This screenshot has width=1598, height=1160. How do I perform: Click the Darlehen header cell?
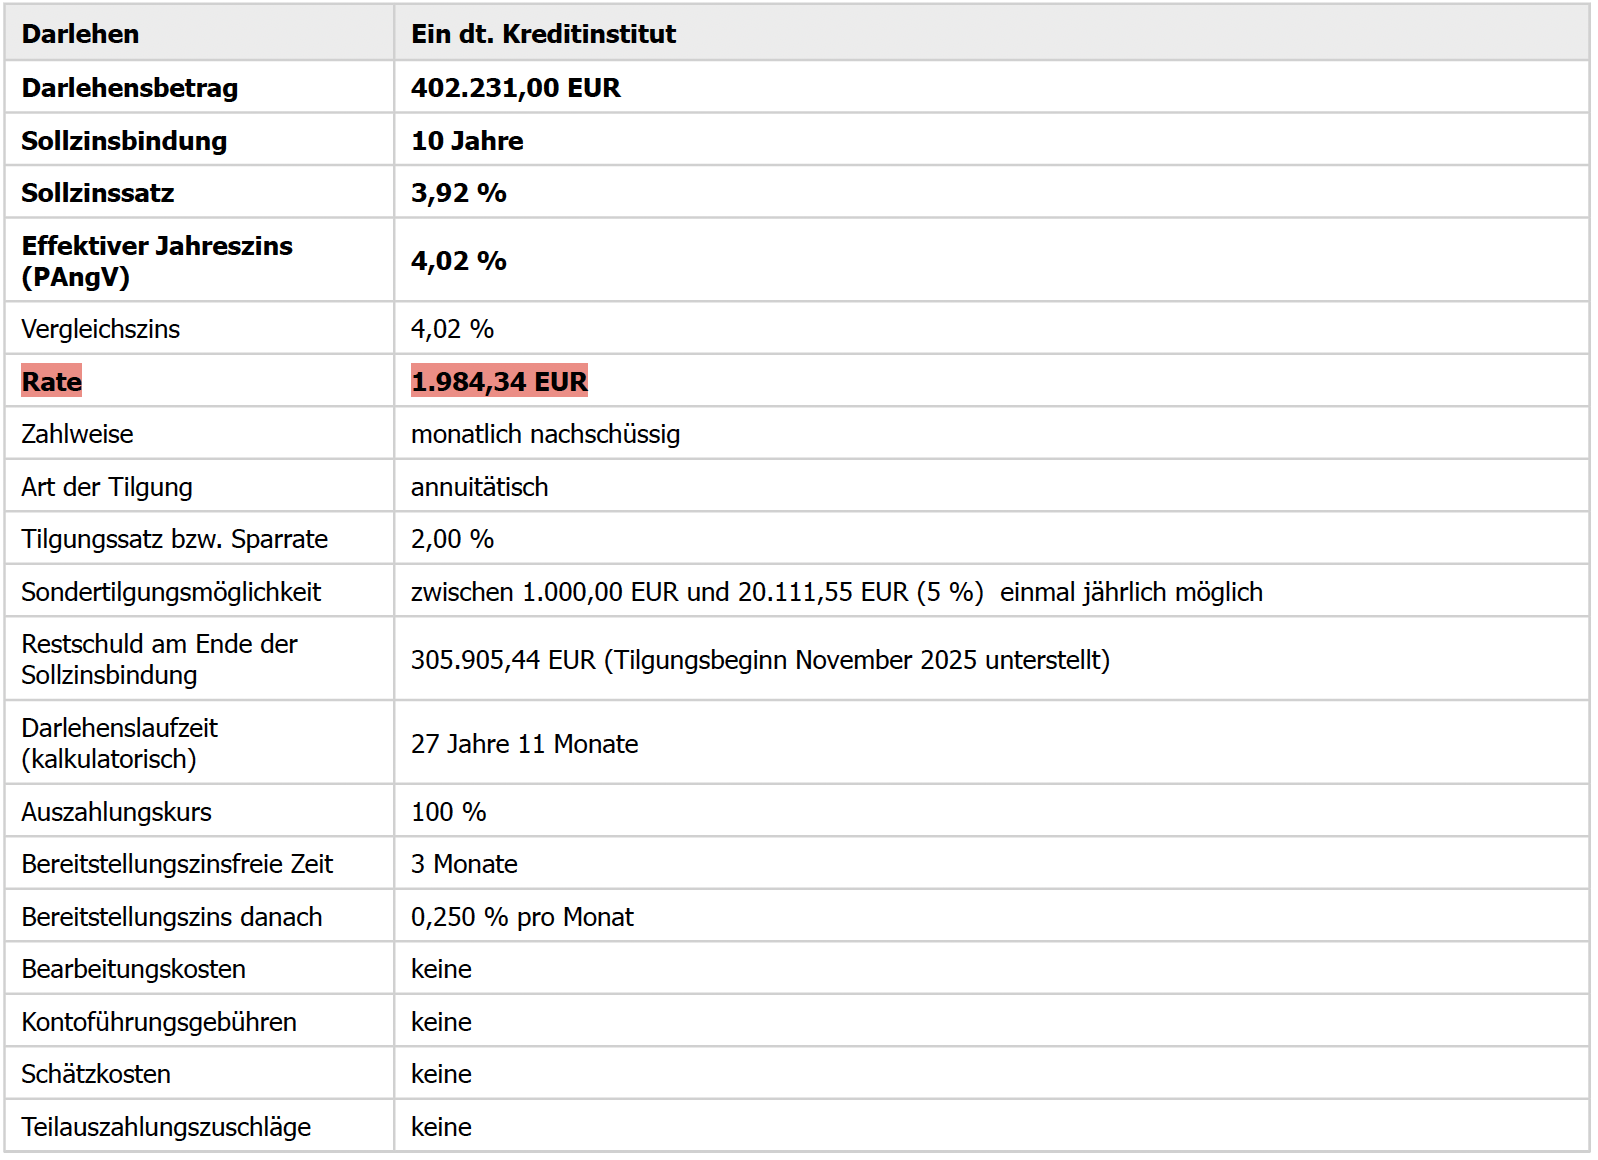[x=199, y=34]
